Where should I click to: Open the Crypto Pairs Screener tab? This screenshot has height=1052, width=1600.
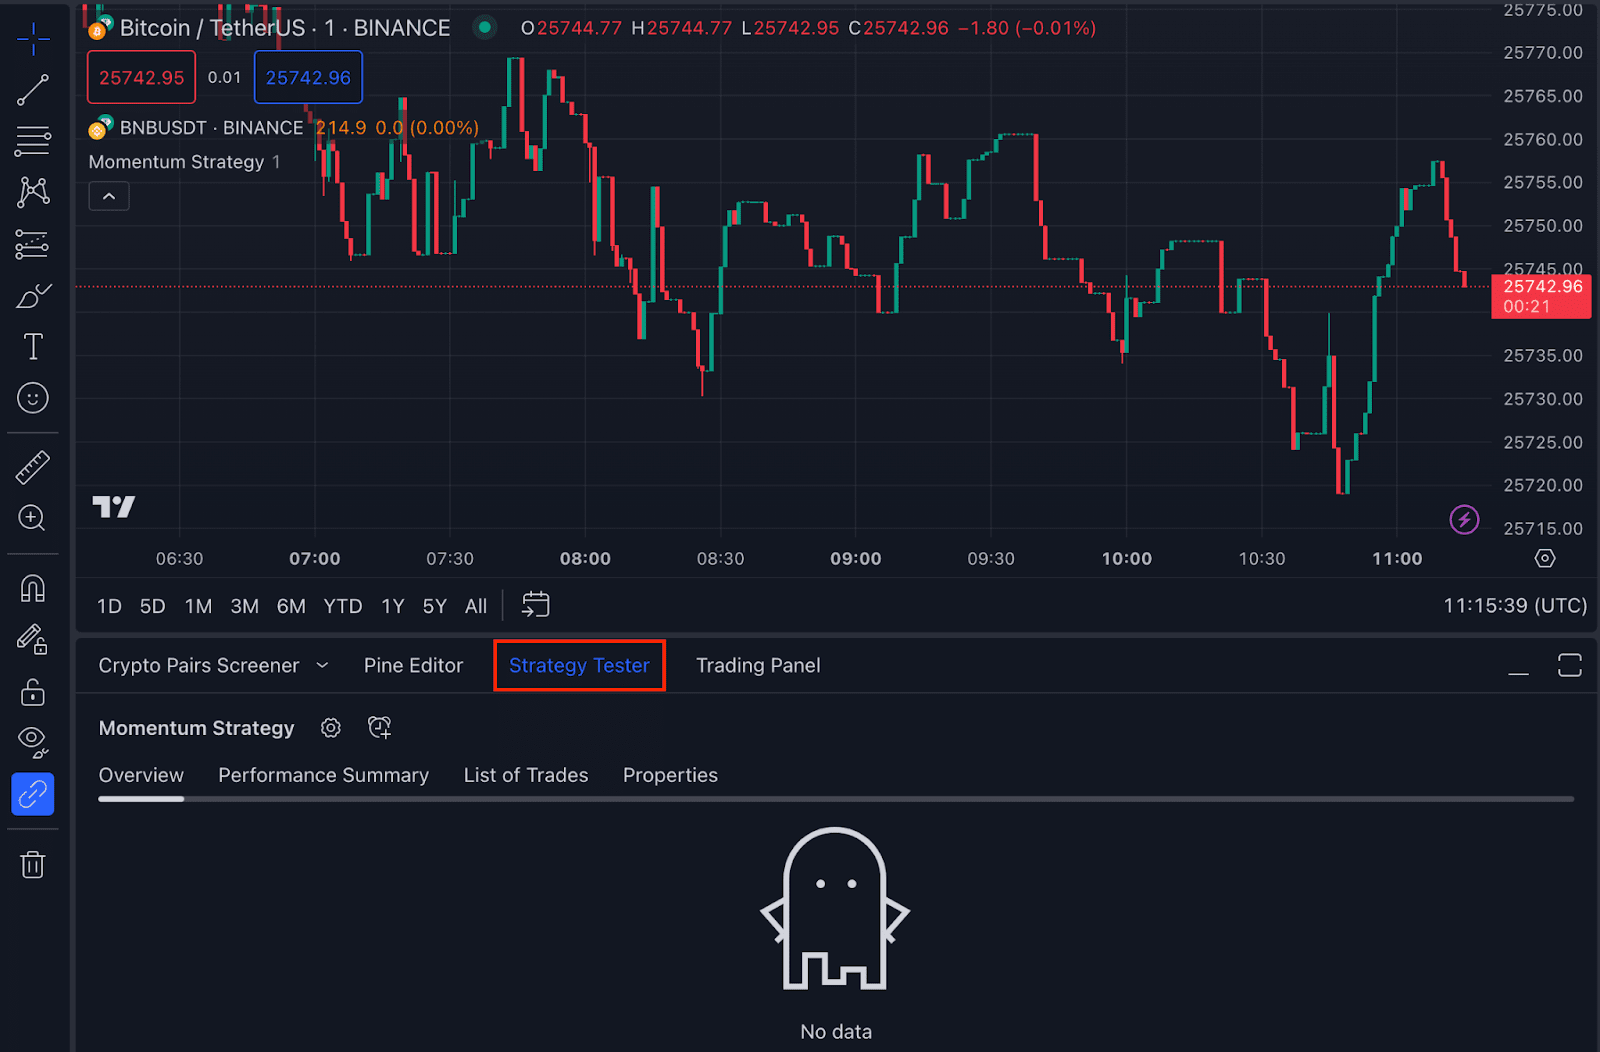(x=199, y=665)
